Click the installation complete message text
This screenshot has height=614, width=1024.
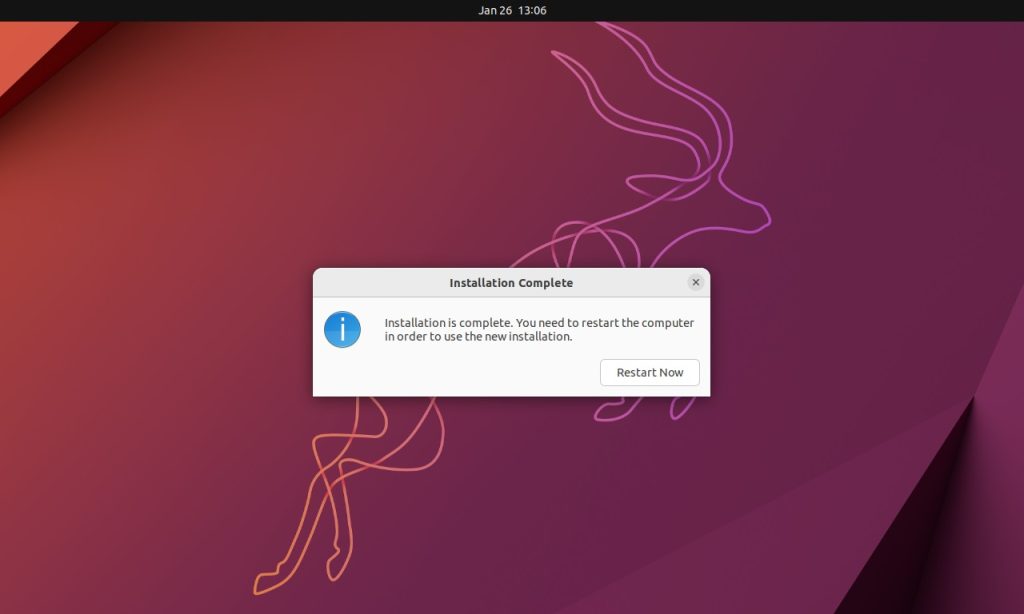click(540, 330)
